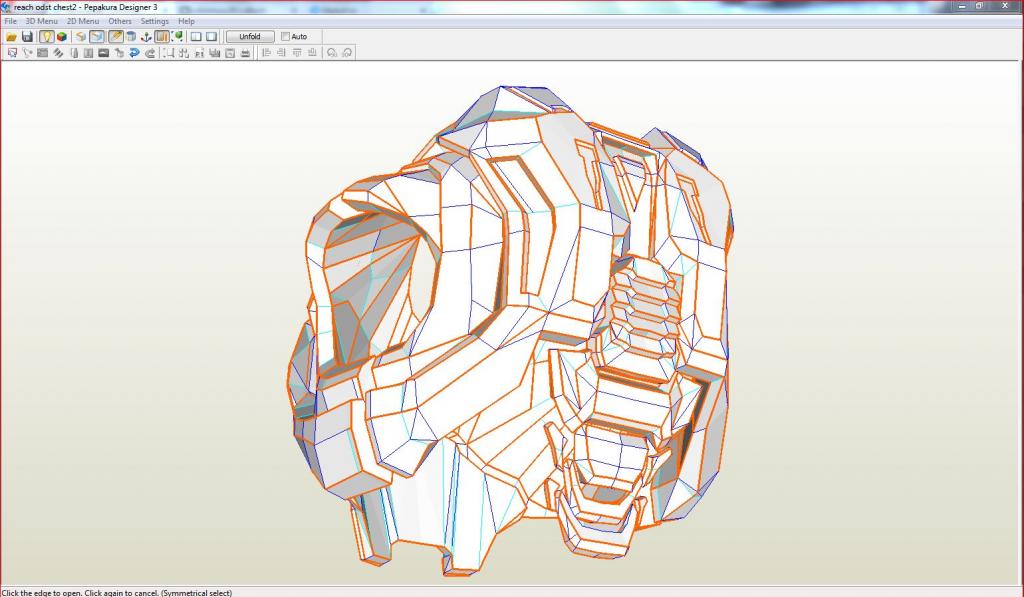Click the printer icon in lower toolbar
This screenshot has height=597, width=1024.
(246, 53)
